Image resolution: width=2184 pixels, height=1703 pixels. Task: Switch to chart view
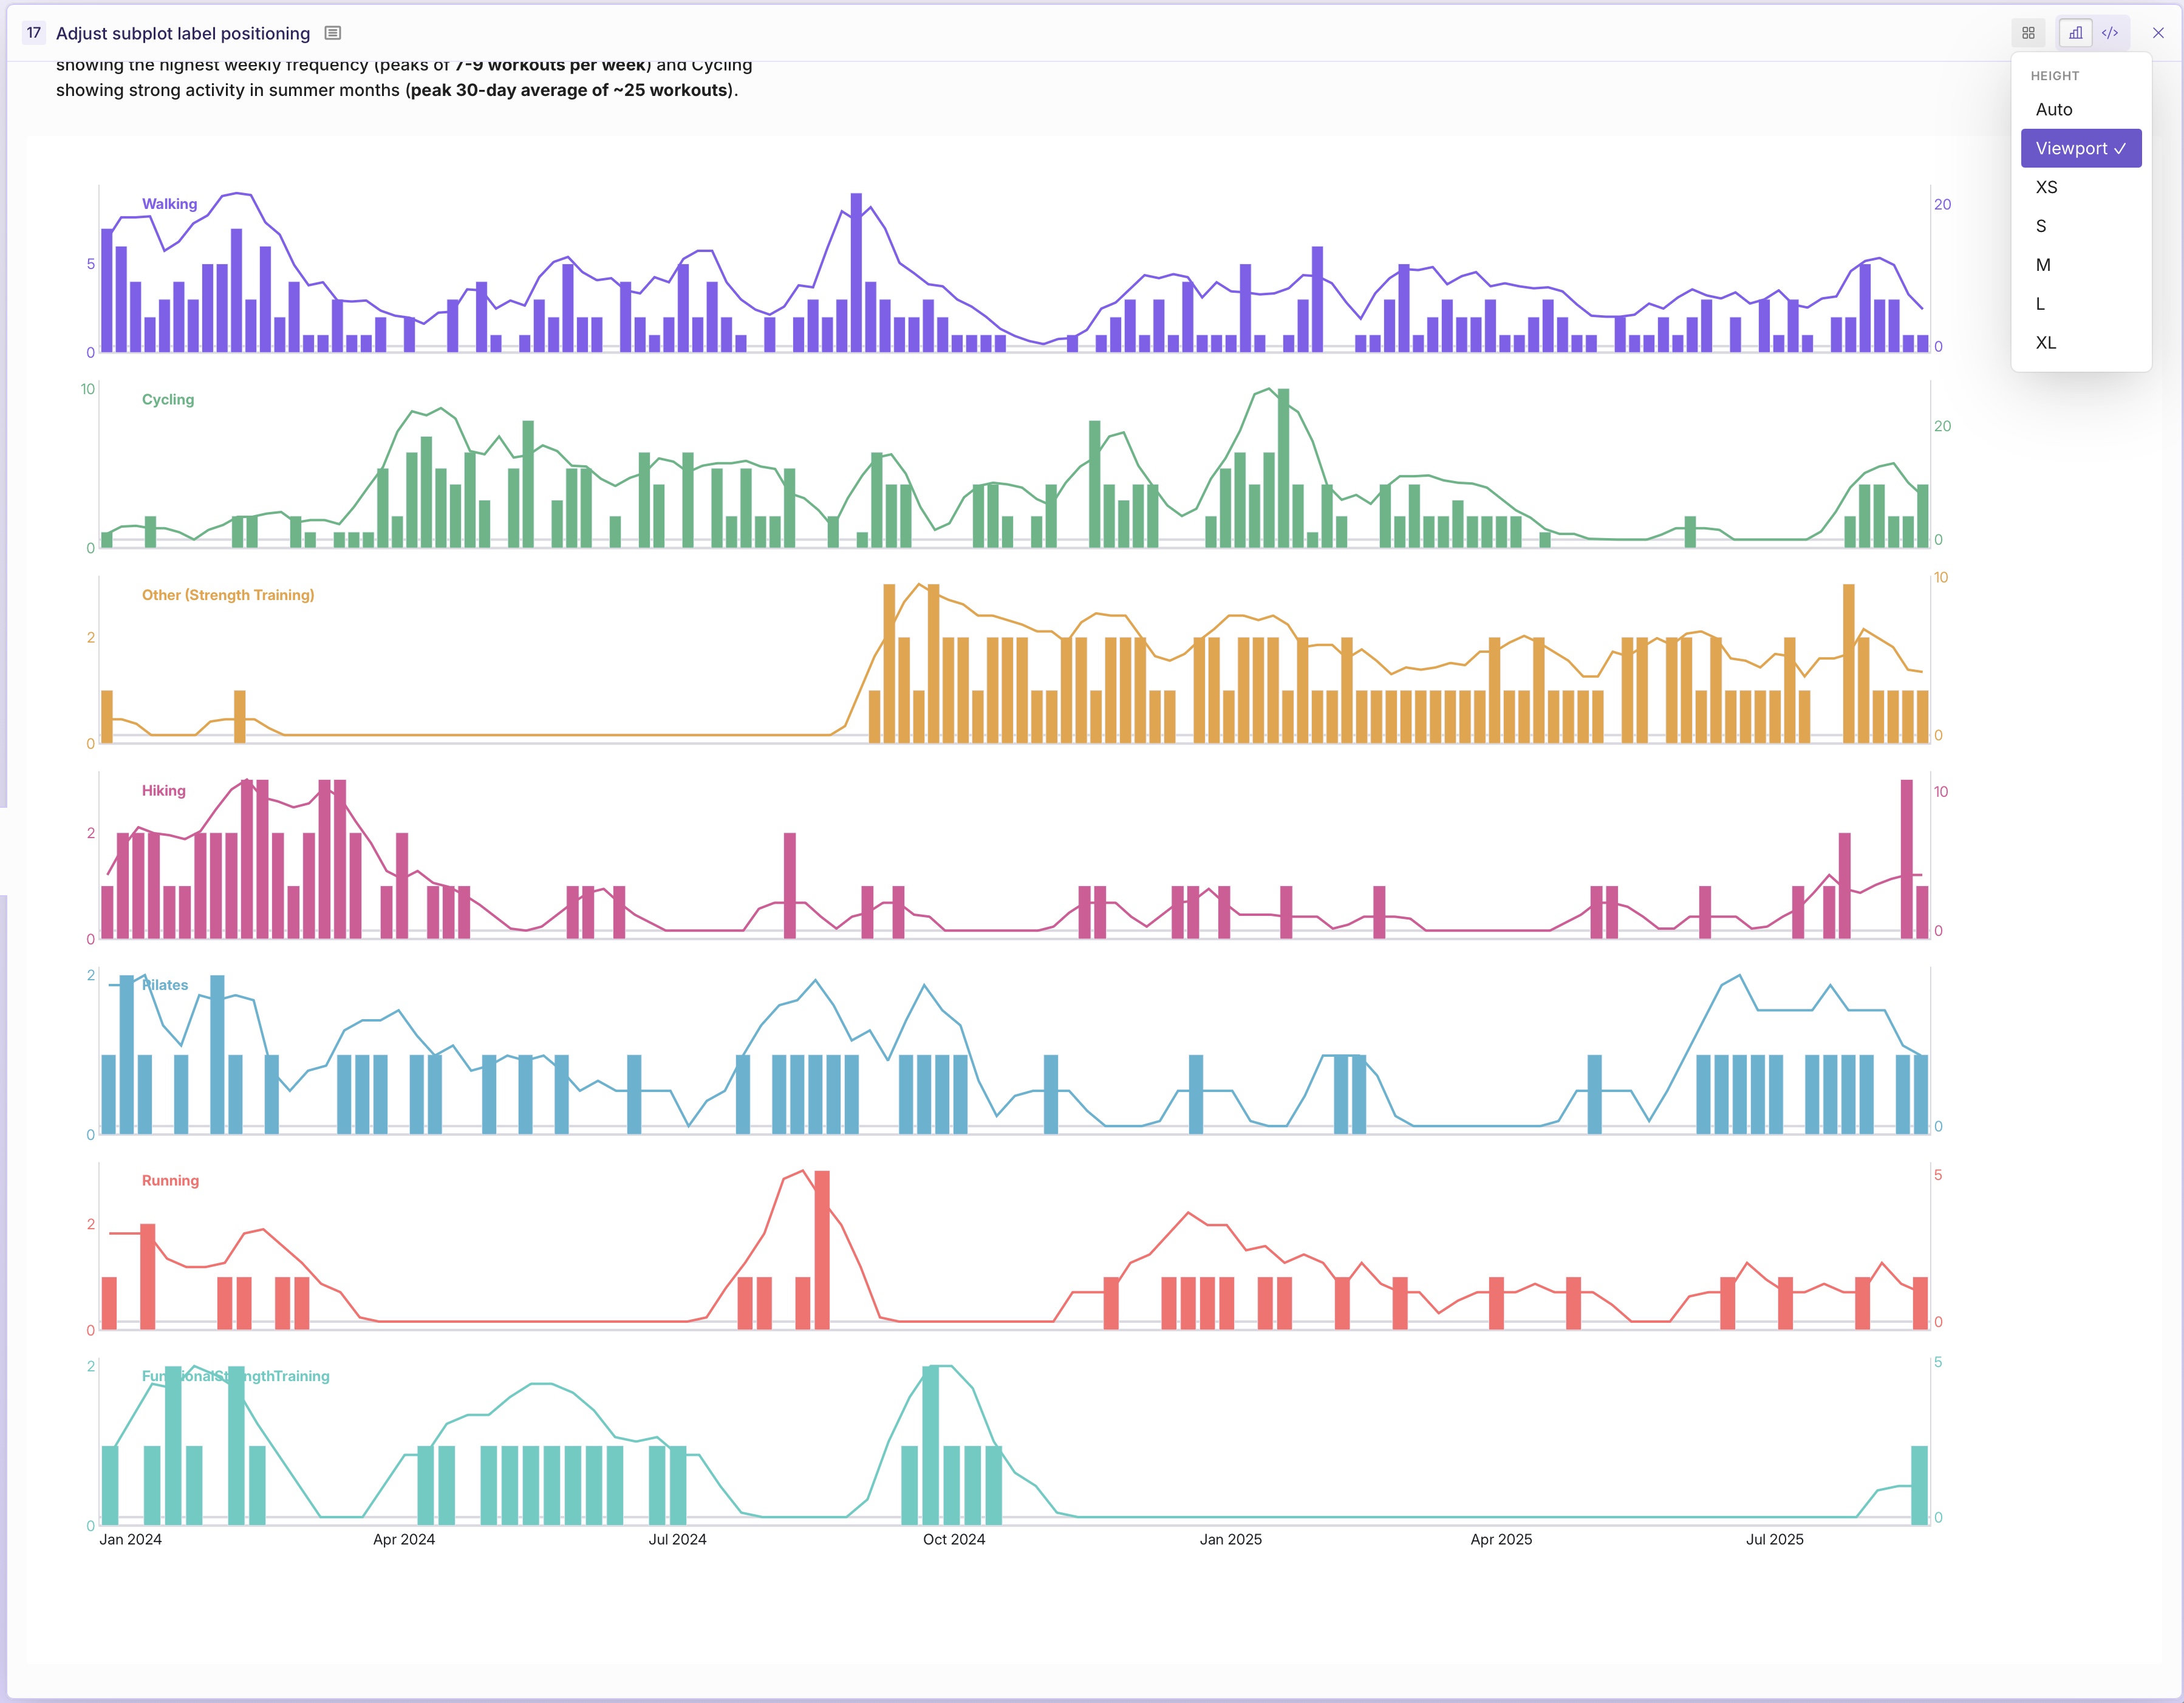point(2076,33)
